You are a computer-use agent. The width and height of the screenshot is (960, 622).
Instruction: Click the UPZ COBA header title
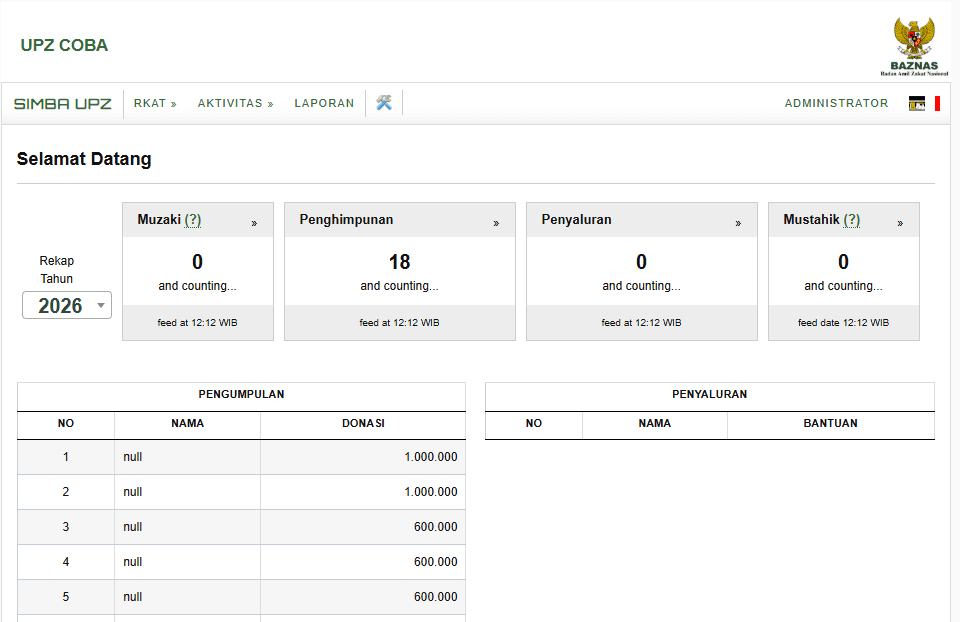coord(64,45)
